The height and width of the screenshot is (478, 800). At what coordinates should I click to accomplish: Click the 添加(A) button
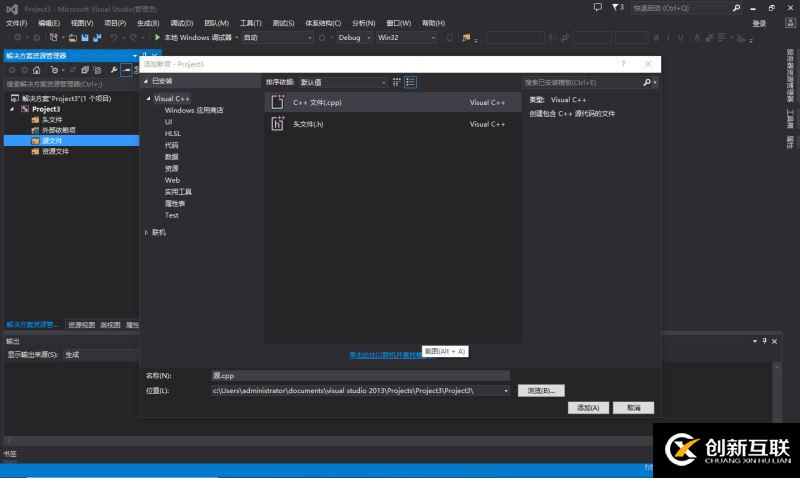tap(588, 408)
